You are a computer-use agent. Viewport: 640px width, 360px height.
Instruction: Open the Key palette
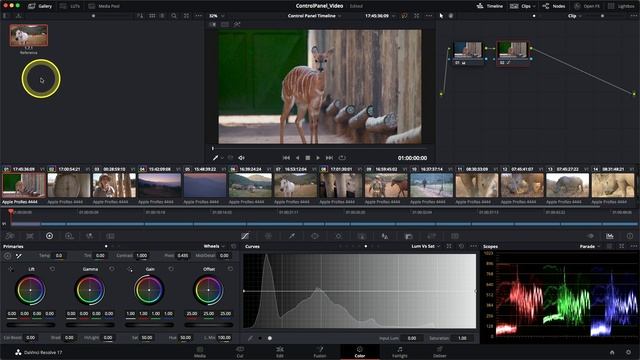[x=408, y=236]
